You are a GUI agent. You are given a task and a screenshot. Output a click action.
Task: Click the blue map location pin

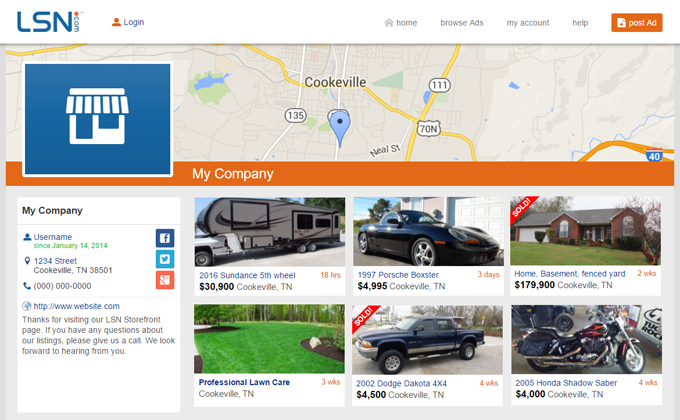click(x=340, y=129)
